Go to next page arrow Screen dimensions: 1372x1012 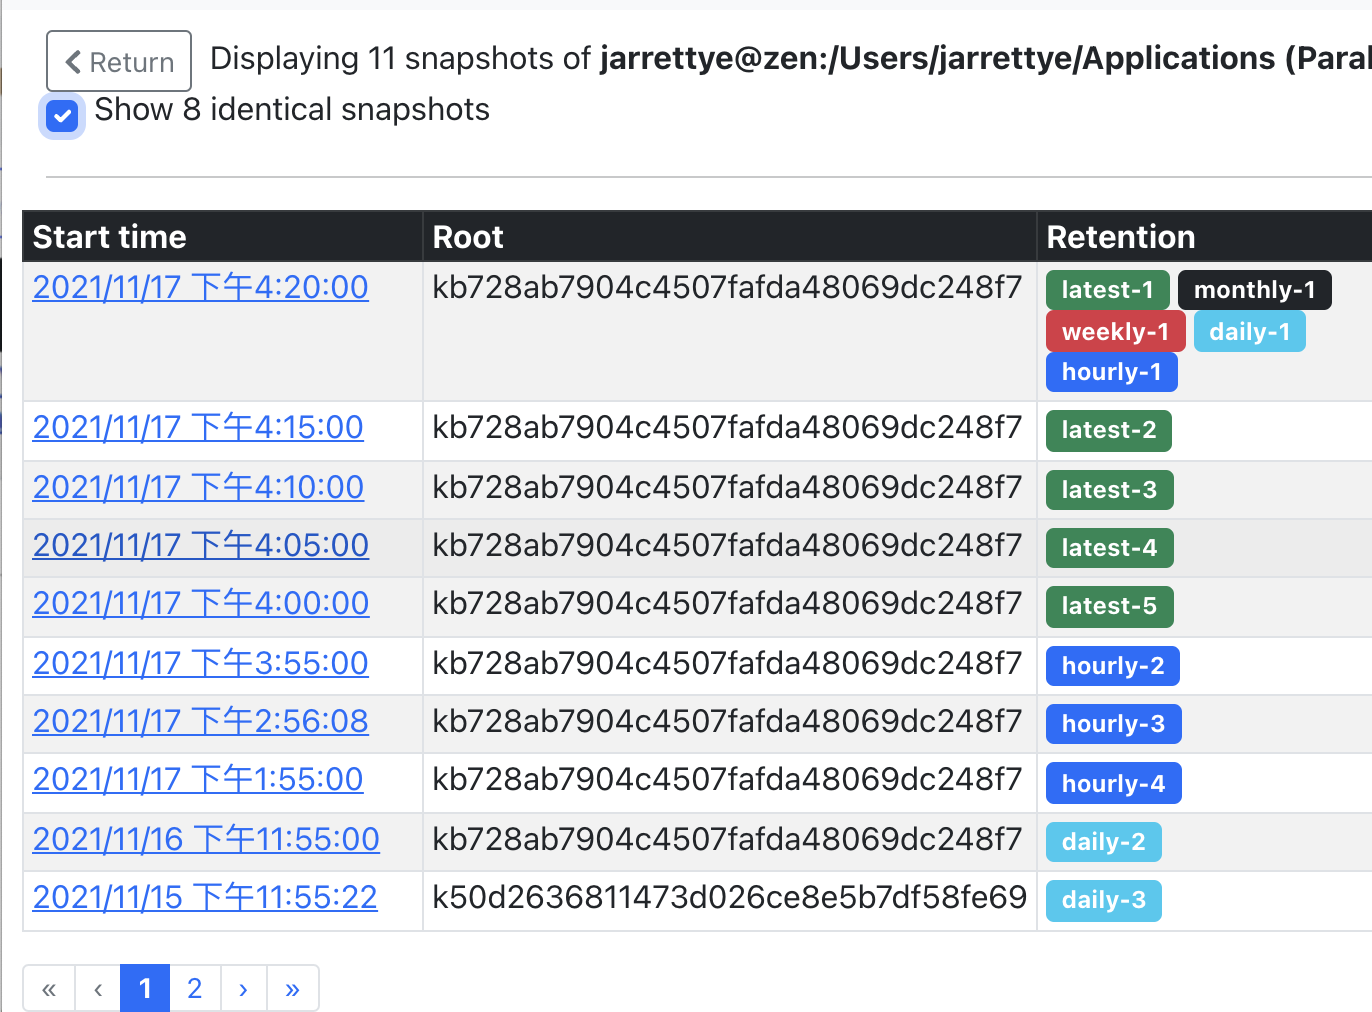click(243, 989)
